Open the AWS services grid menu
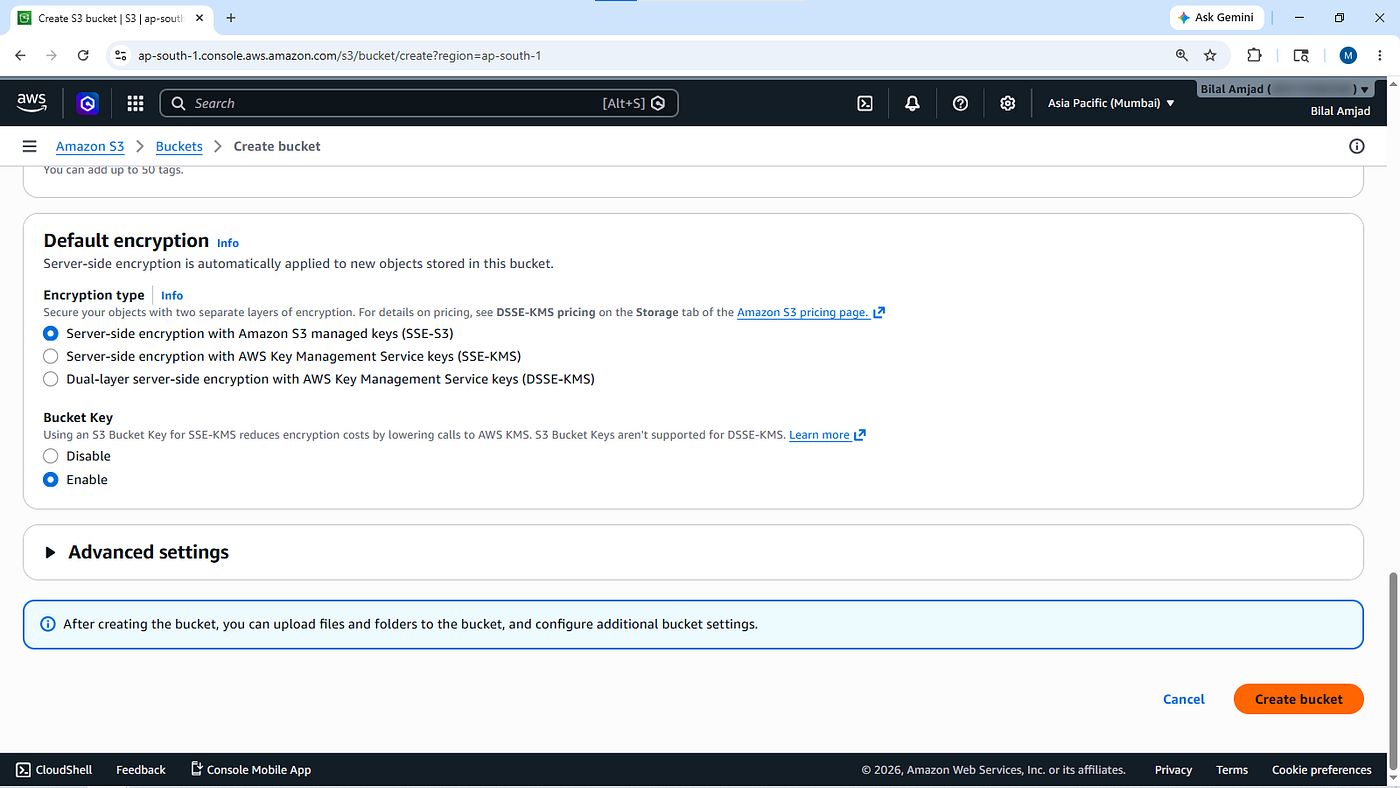Image resolution: width=1400 pixels, height=788 pixels. click(135, 103)
